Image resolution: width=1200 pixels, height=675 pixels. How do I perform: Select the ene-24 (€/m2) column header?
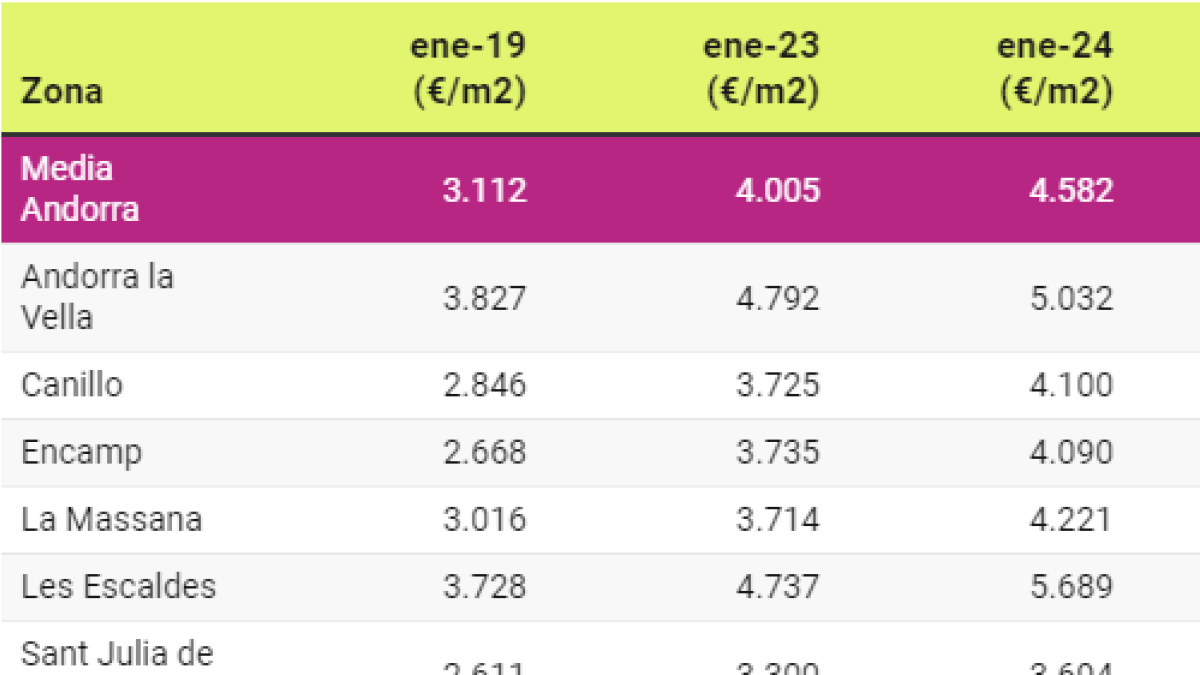point(1056,69)
